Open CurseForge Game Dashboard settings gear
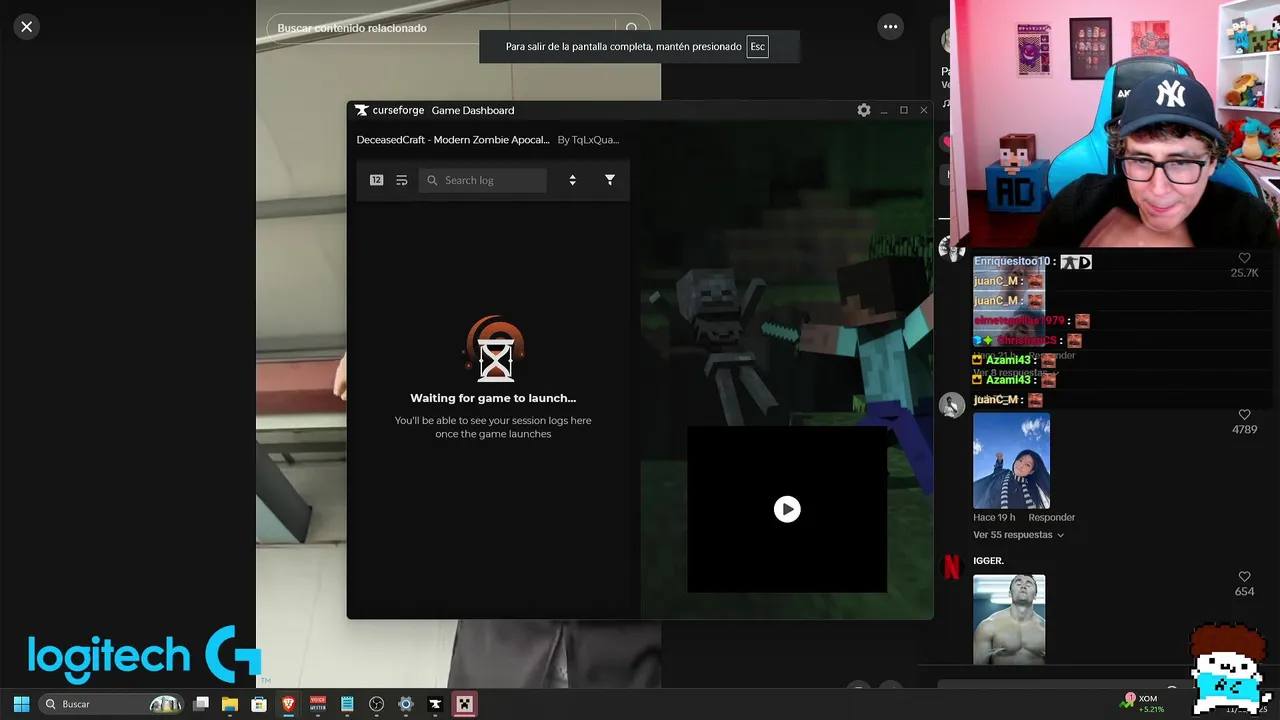Viewport: 1280px width, 720px height. click(x=864, y=110)
